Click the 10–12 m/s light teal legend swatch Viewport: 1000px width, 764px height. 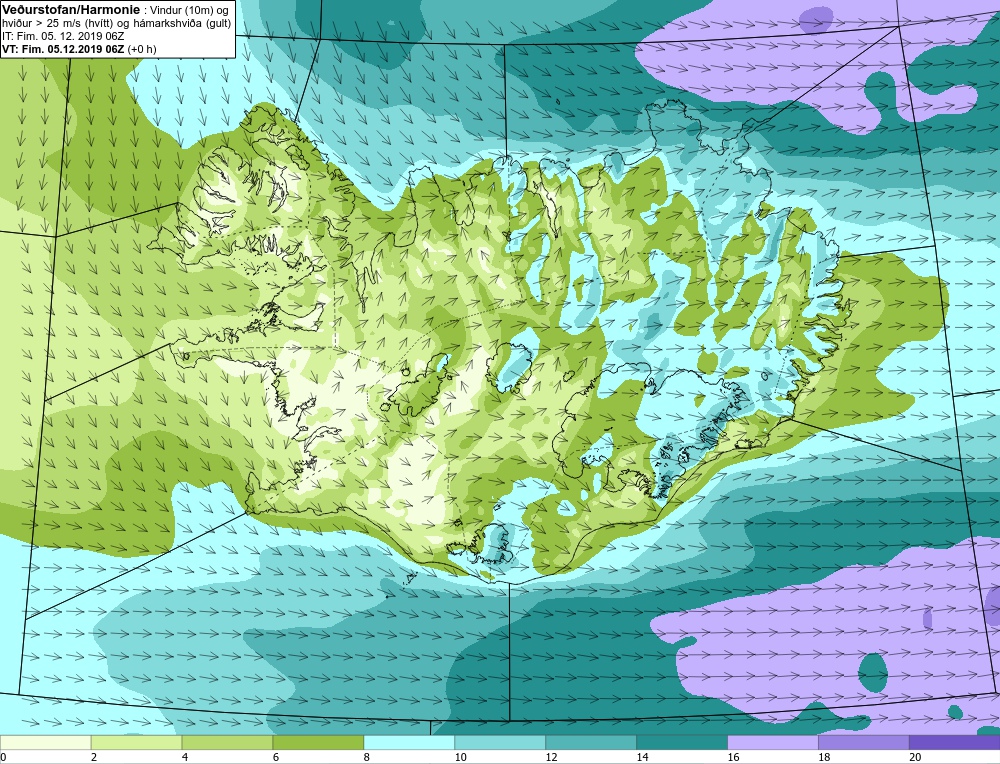(x=500, y=742)
